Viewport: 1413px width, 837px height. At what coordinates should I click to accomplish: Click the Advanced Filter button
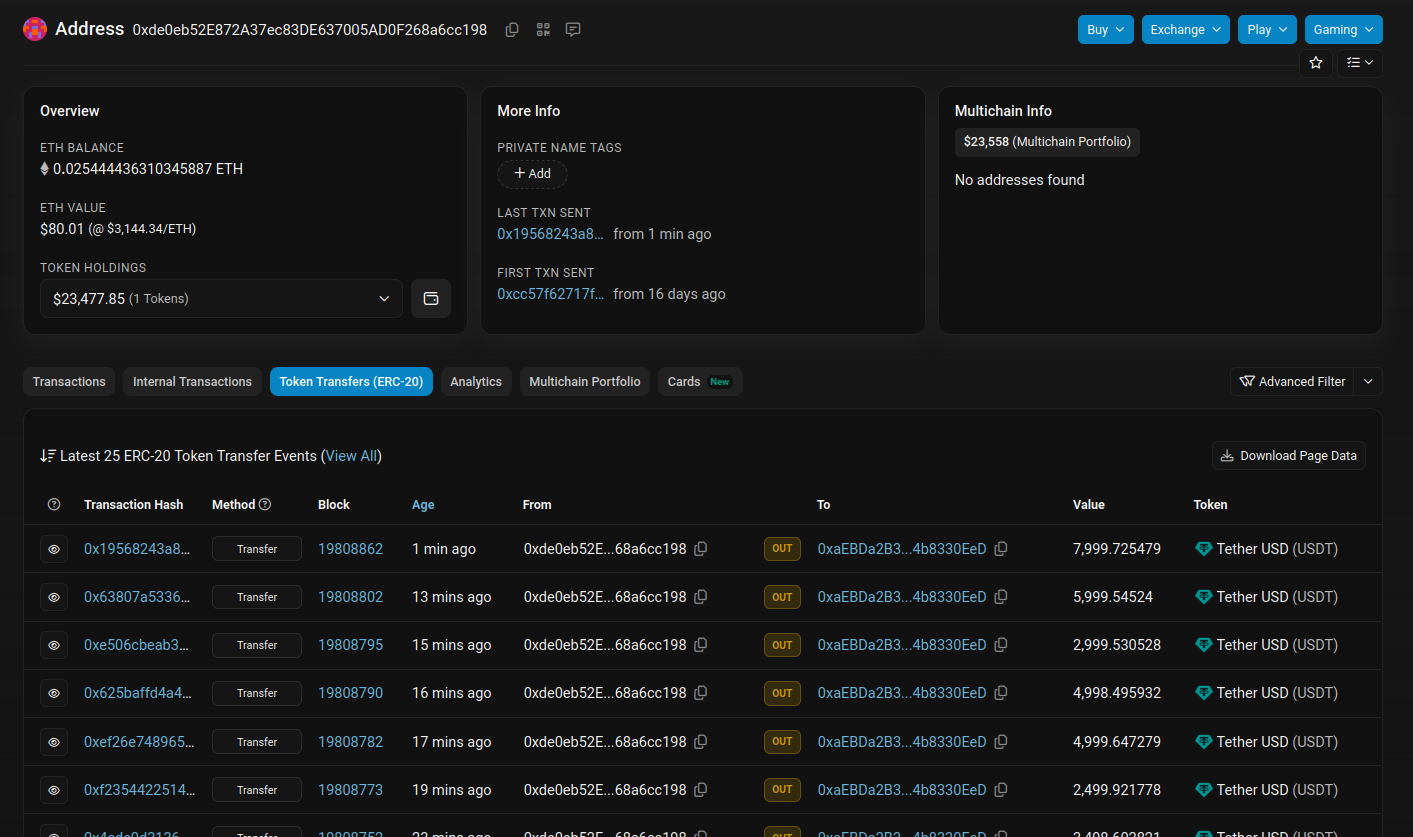[x=1293, y=381]
